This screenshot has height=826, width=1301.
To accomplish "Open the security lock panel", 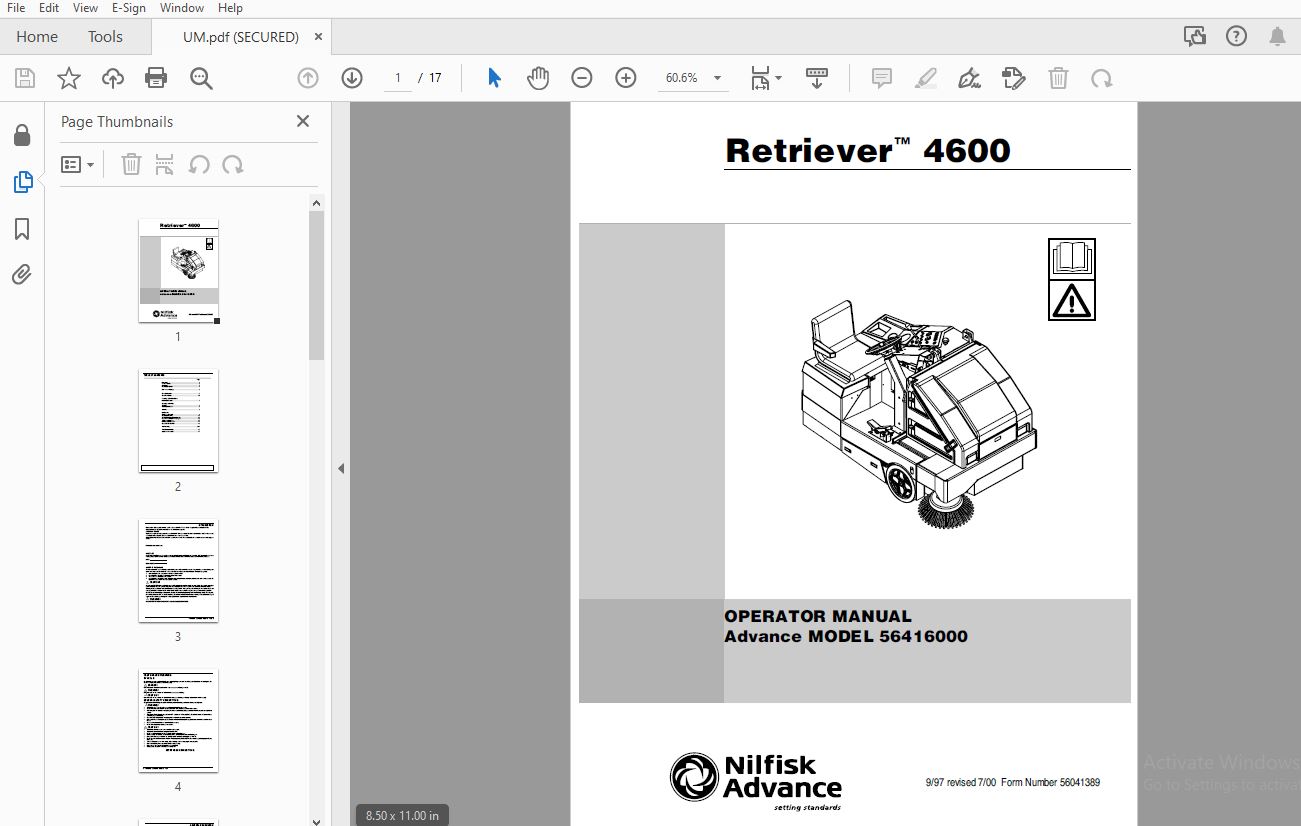I will [x=22, y=135].
